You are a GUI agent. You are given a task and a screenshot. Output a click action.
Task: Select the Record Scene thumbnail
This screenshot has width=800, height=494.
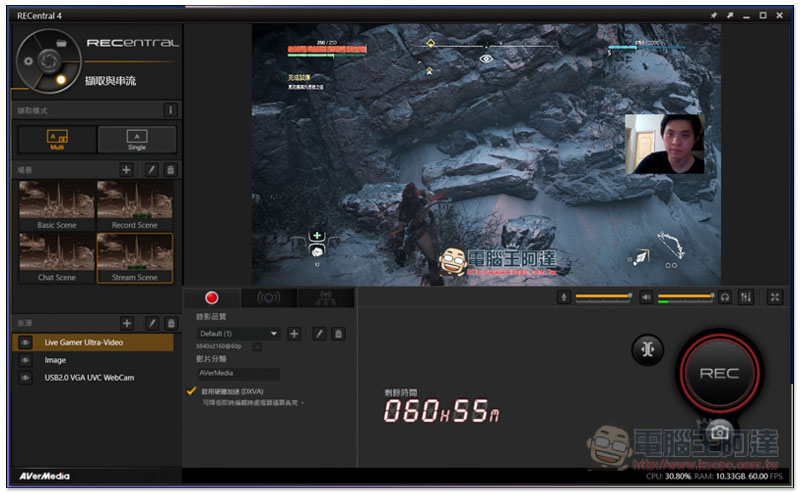[135, 206]
